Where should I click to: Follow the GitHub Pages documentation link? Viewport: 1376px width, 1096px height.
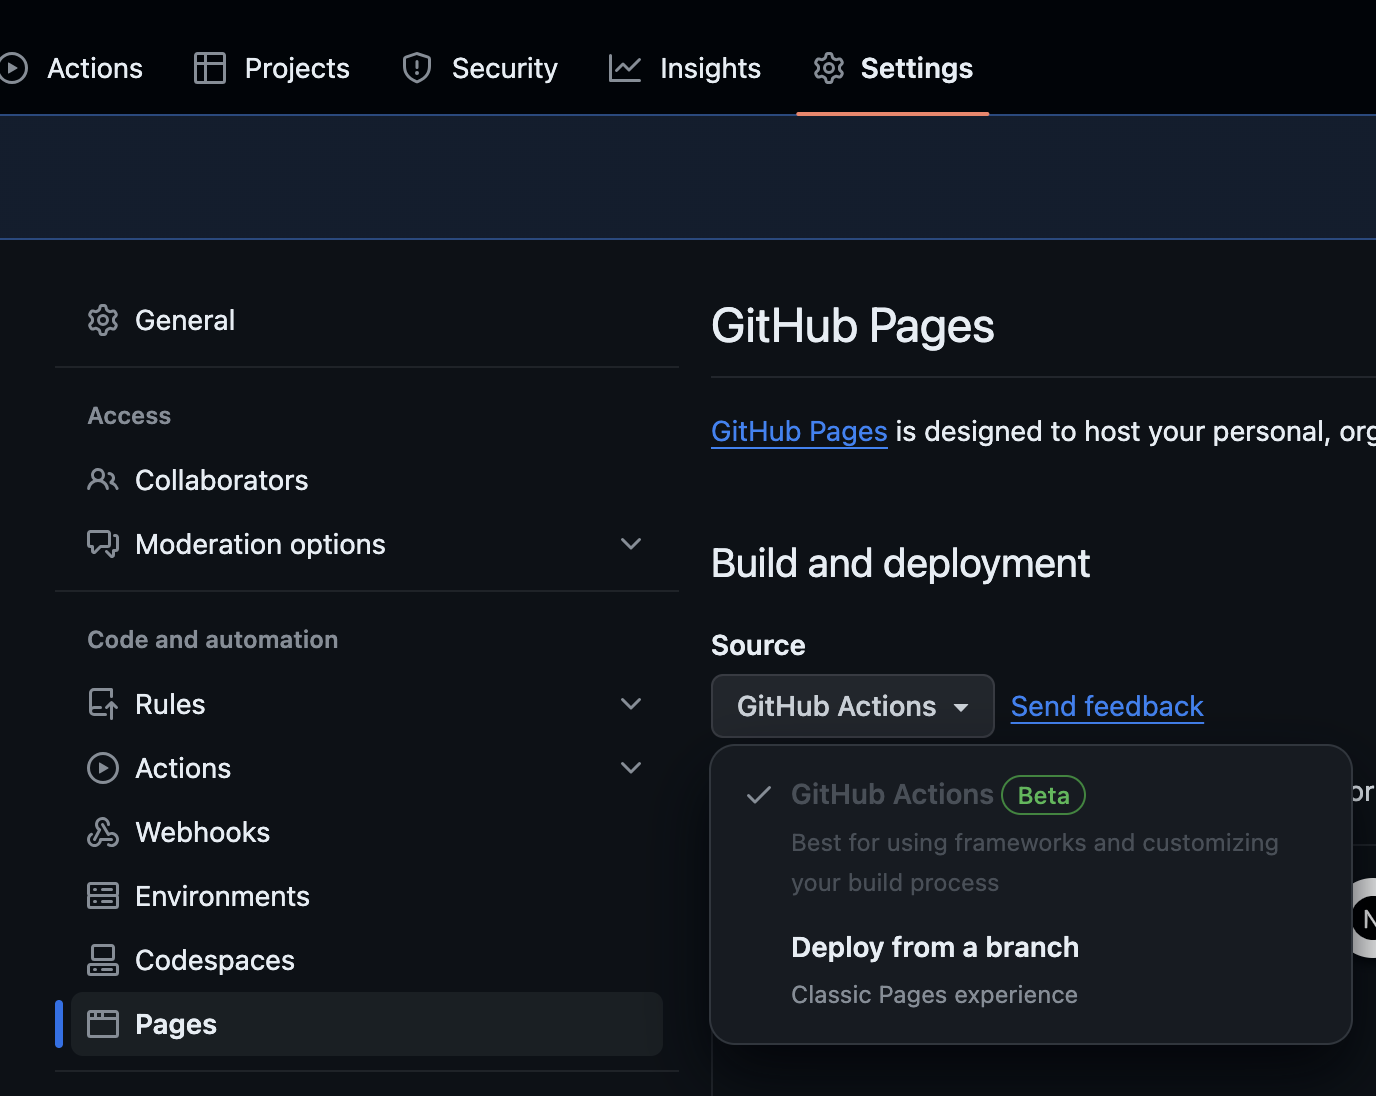click(x=799, y=431)
